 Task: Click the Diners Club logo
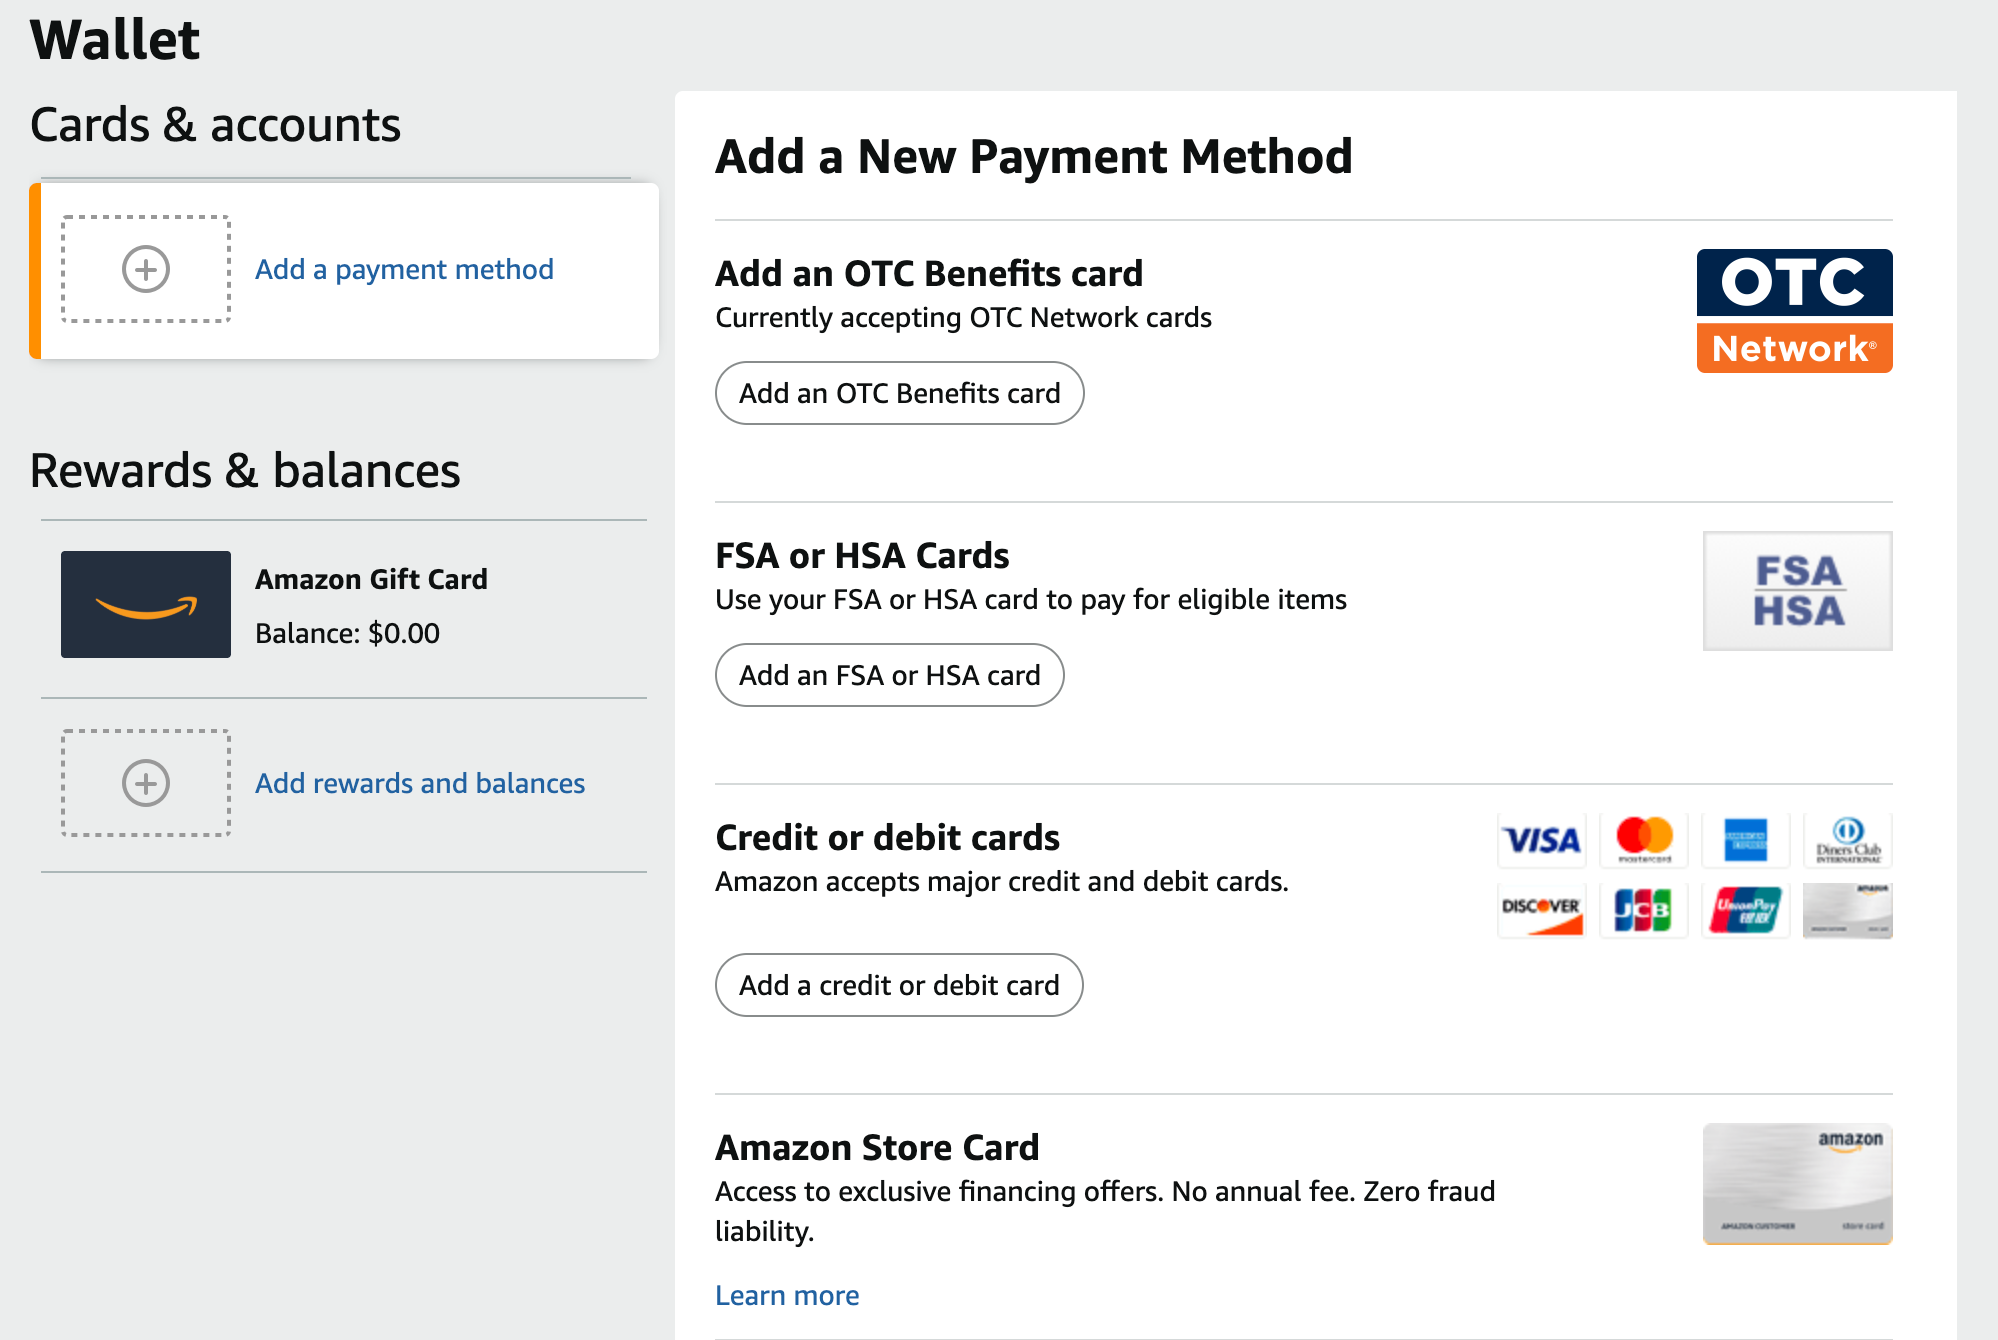tap(1848, 840)
